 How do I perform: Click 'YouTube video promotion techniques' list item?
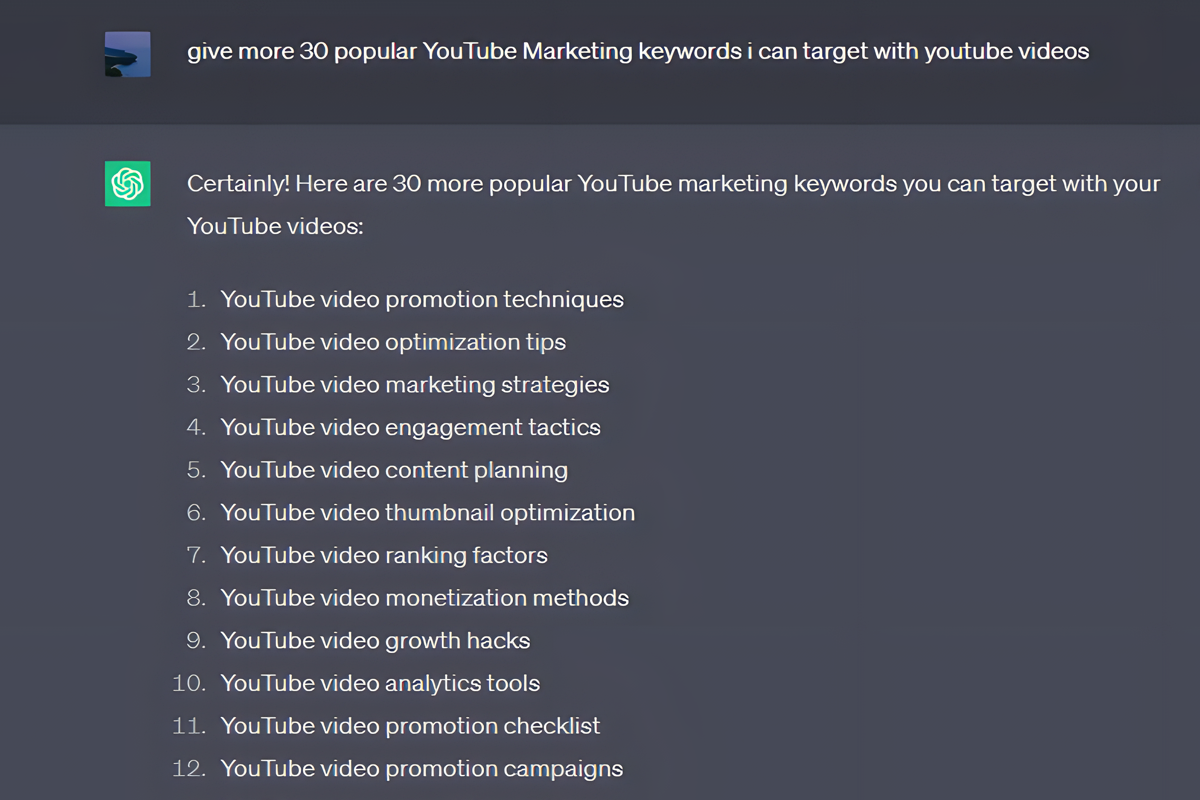coord(422,299)
